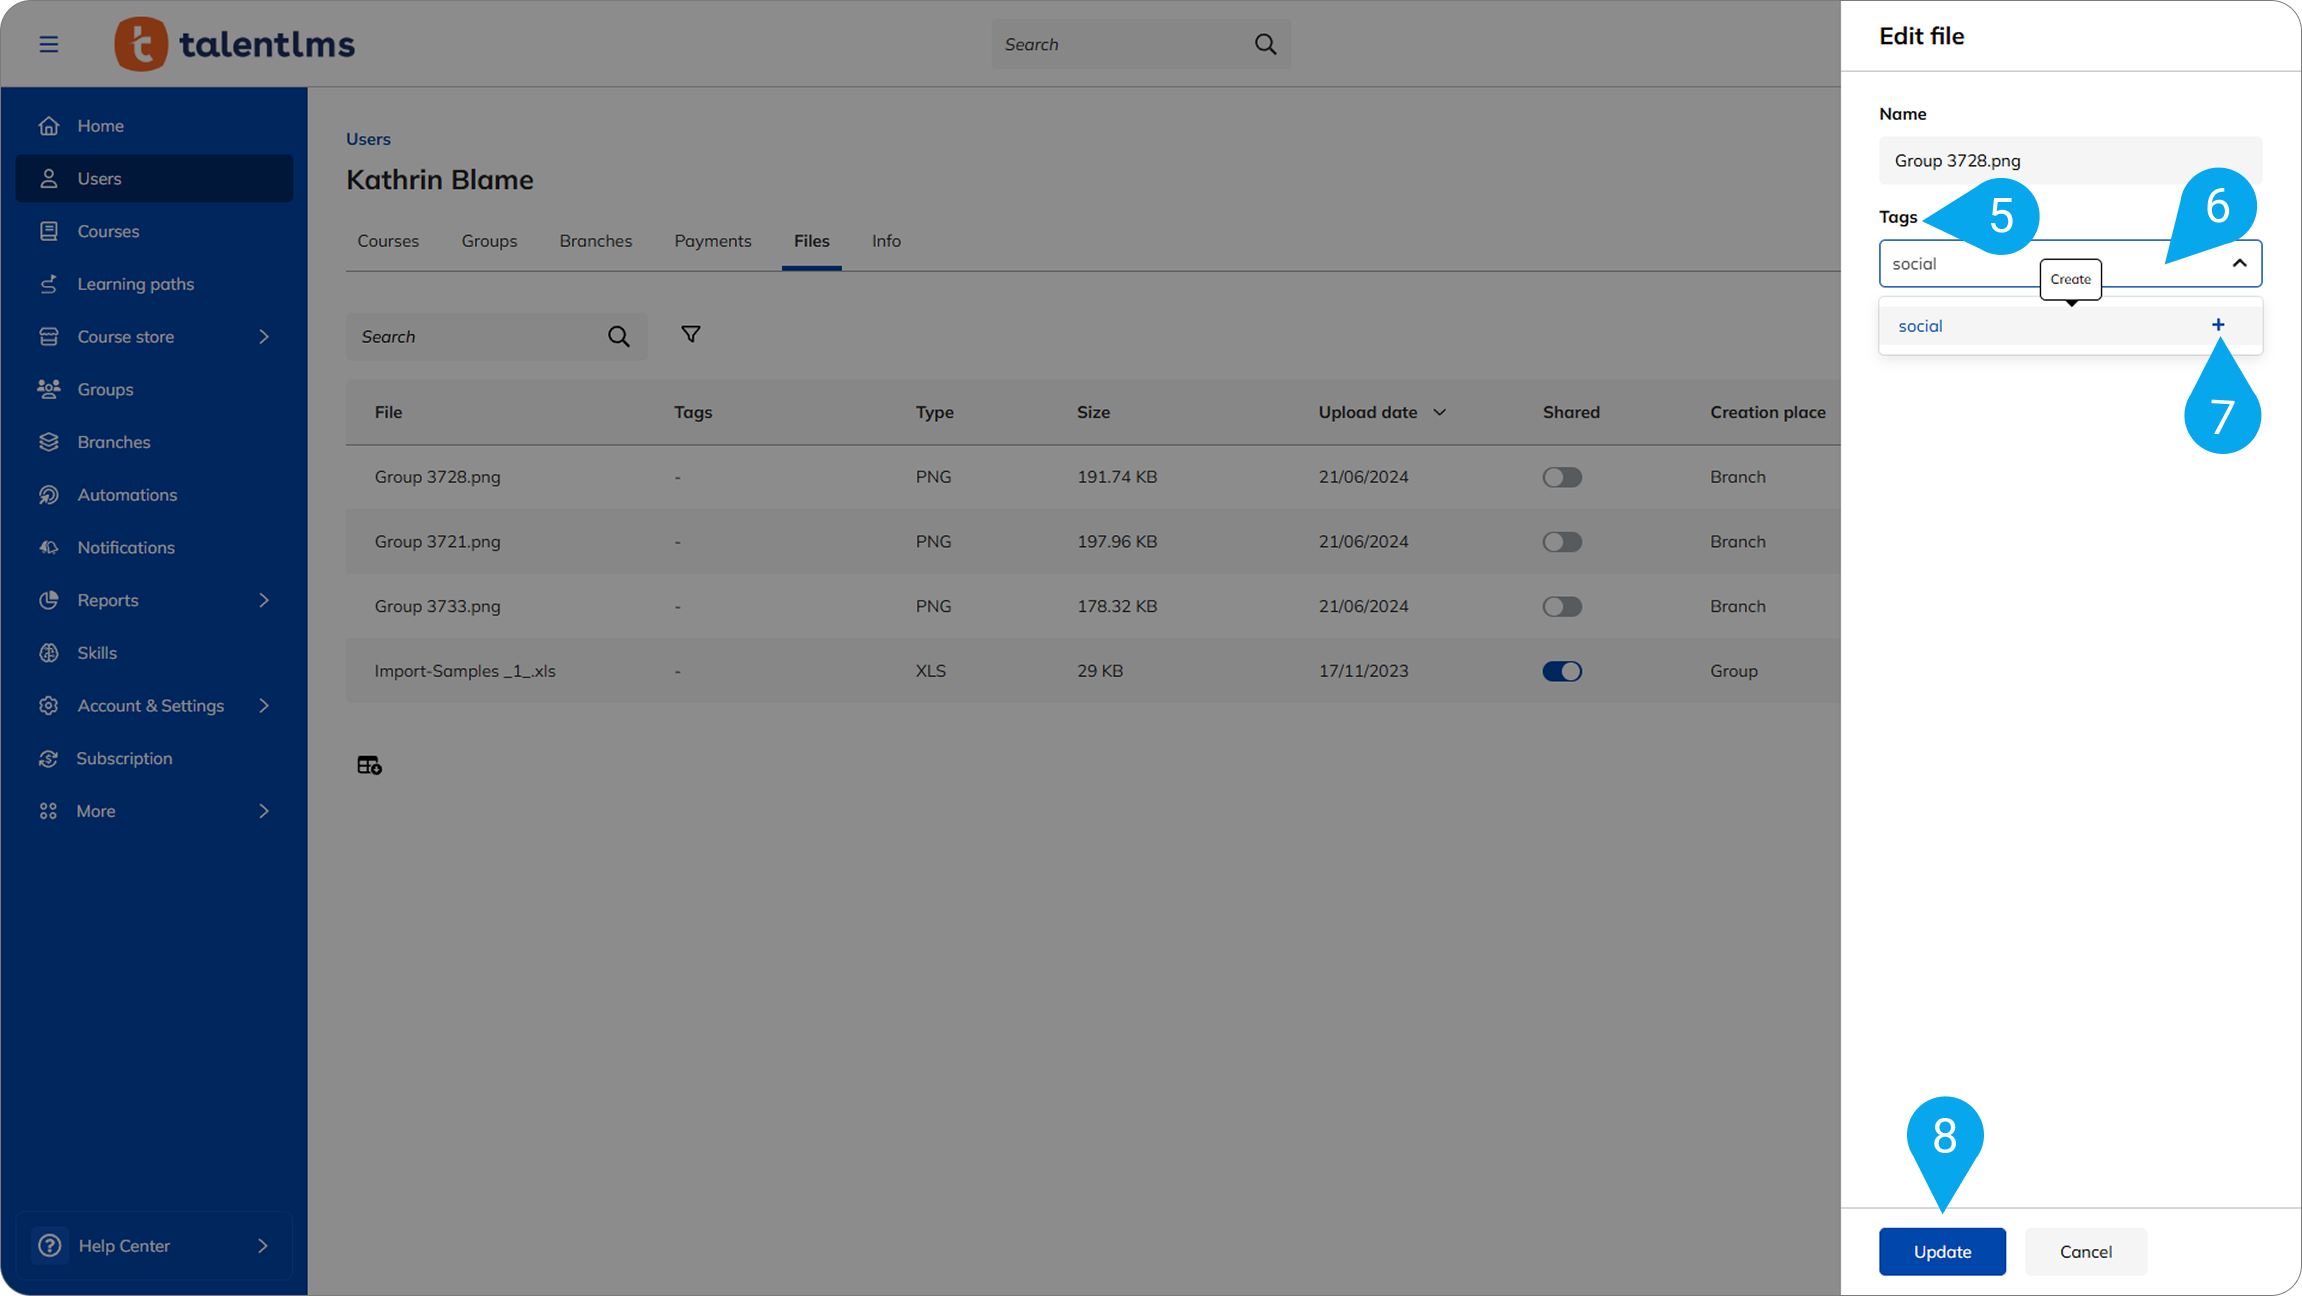Collapse the Tags dropdown chevron
2302x1296 pixels.
(x=2239, y=263)
